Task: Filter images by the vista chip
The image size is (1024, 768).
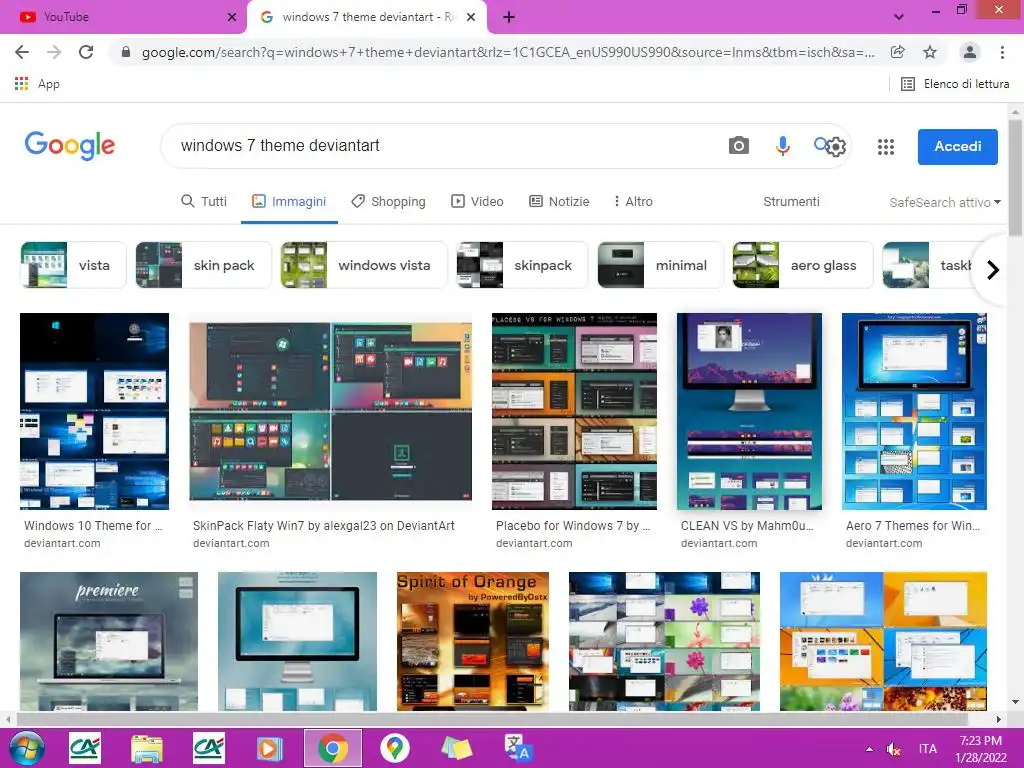Action: pyautogui.click(x=73, y=265)
